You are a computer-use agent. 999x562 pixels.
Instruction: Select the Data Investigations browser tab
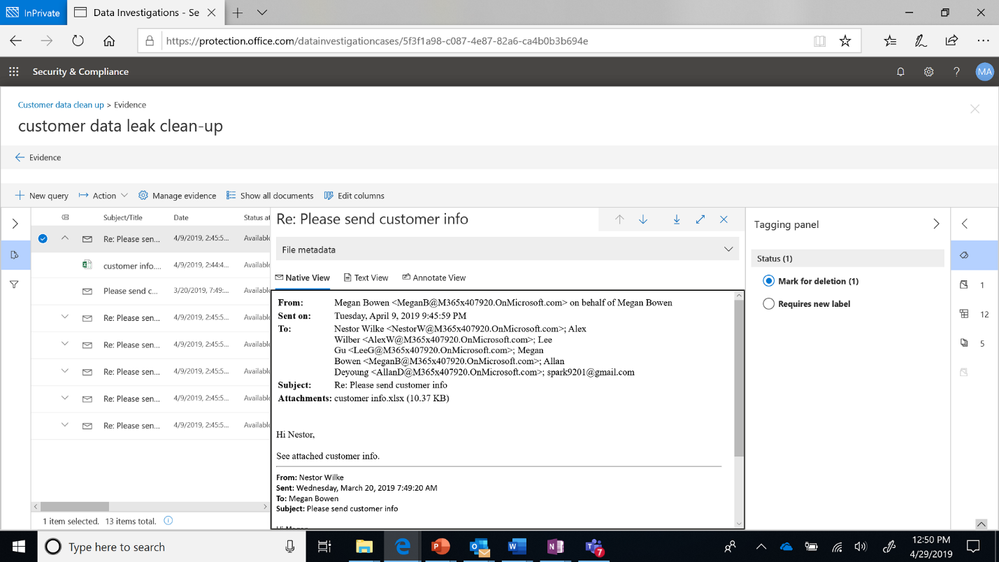(x=145, y=13)
